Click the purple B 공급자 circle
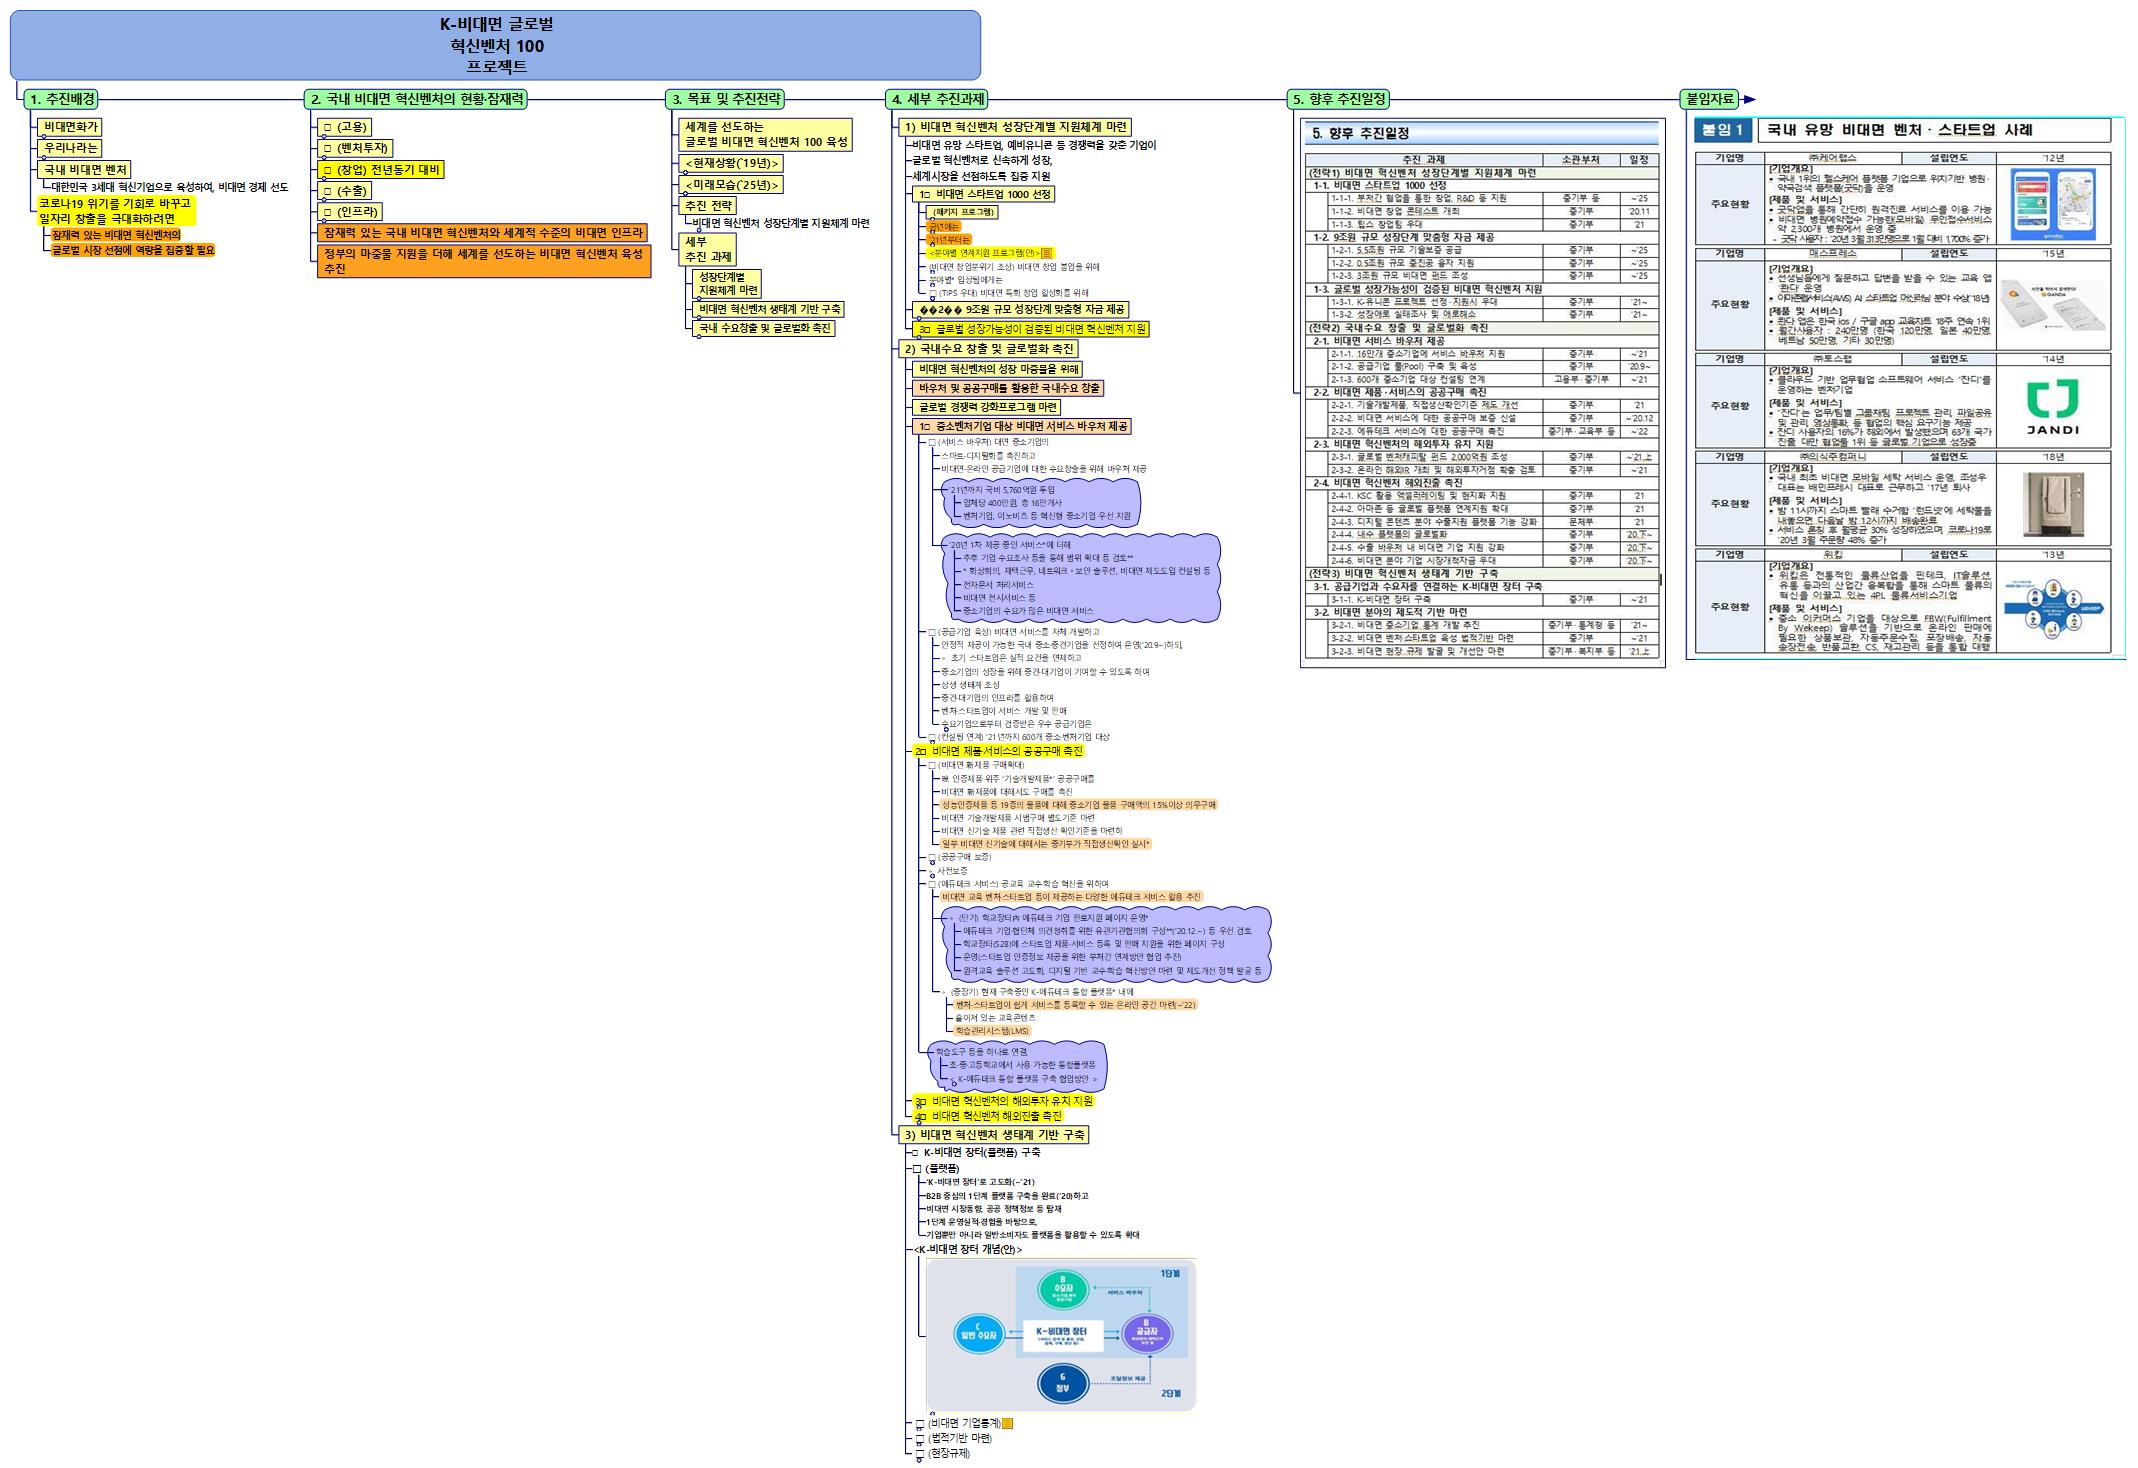This screenshot has width=2138, height=1468. [1146, 1333]
